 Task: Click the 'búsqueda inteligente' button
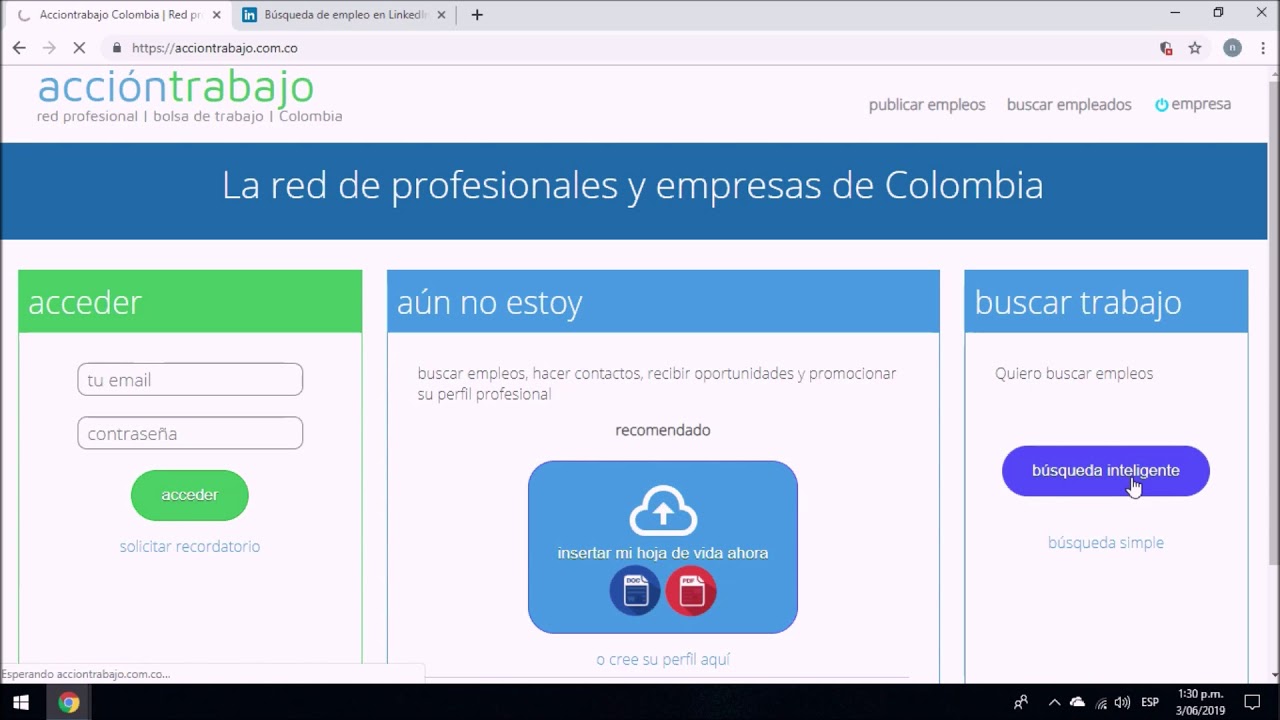(1106, 471)
